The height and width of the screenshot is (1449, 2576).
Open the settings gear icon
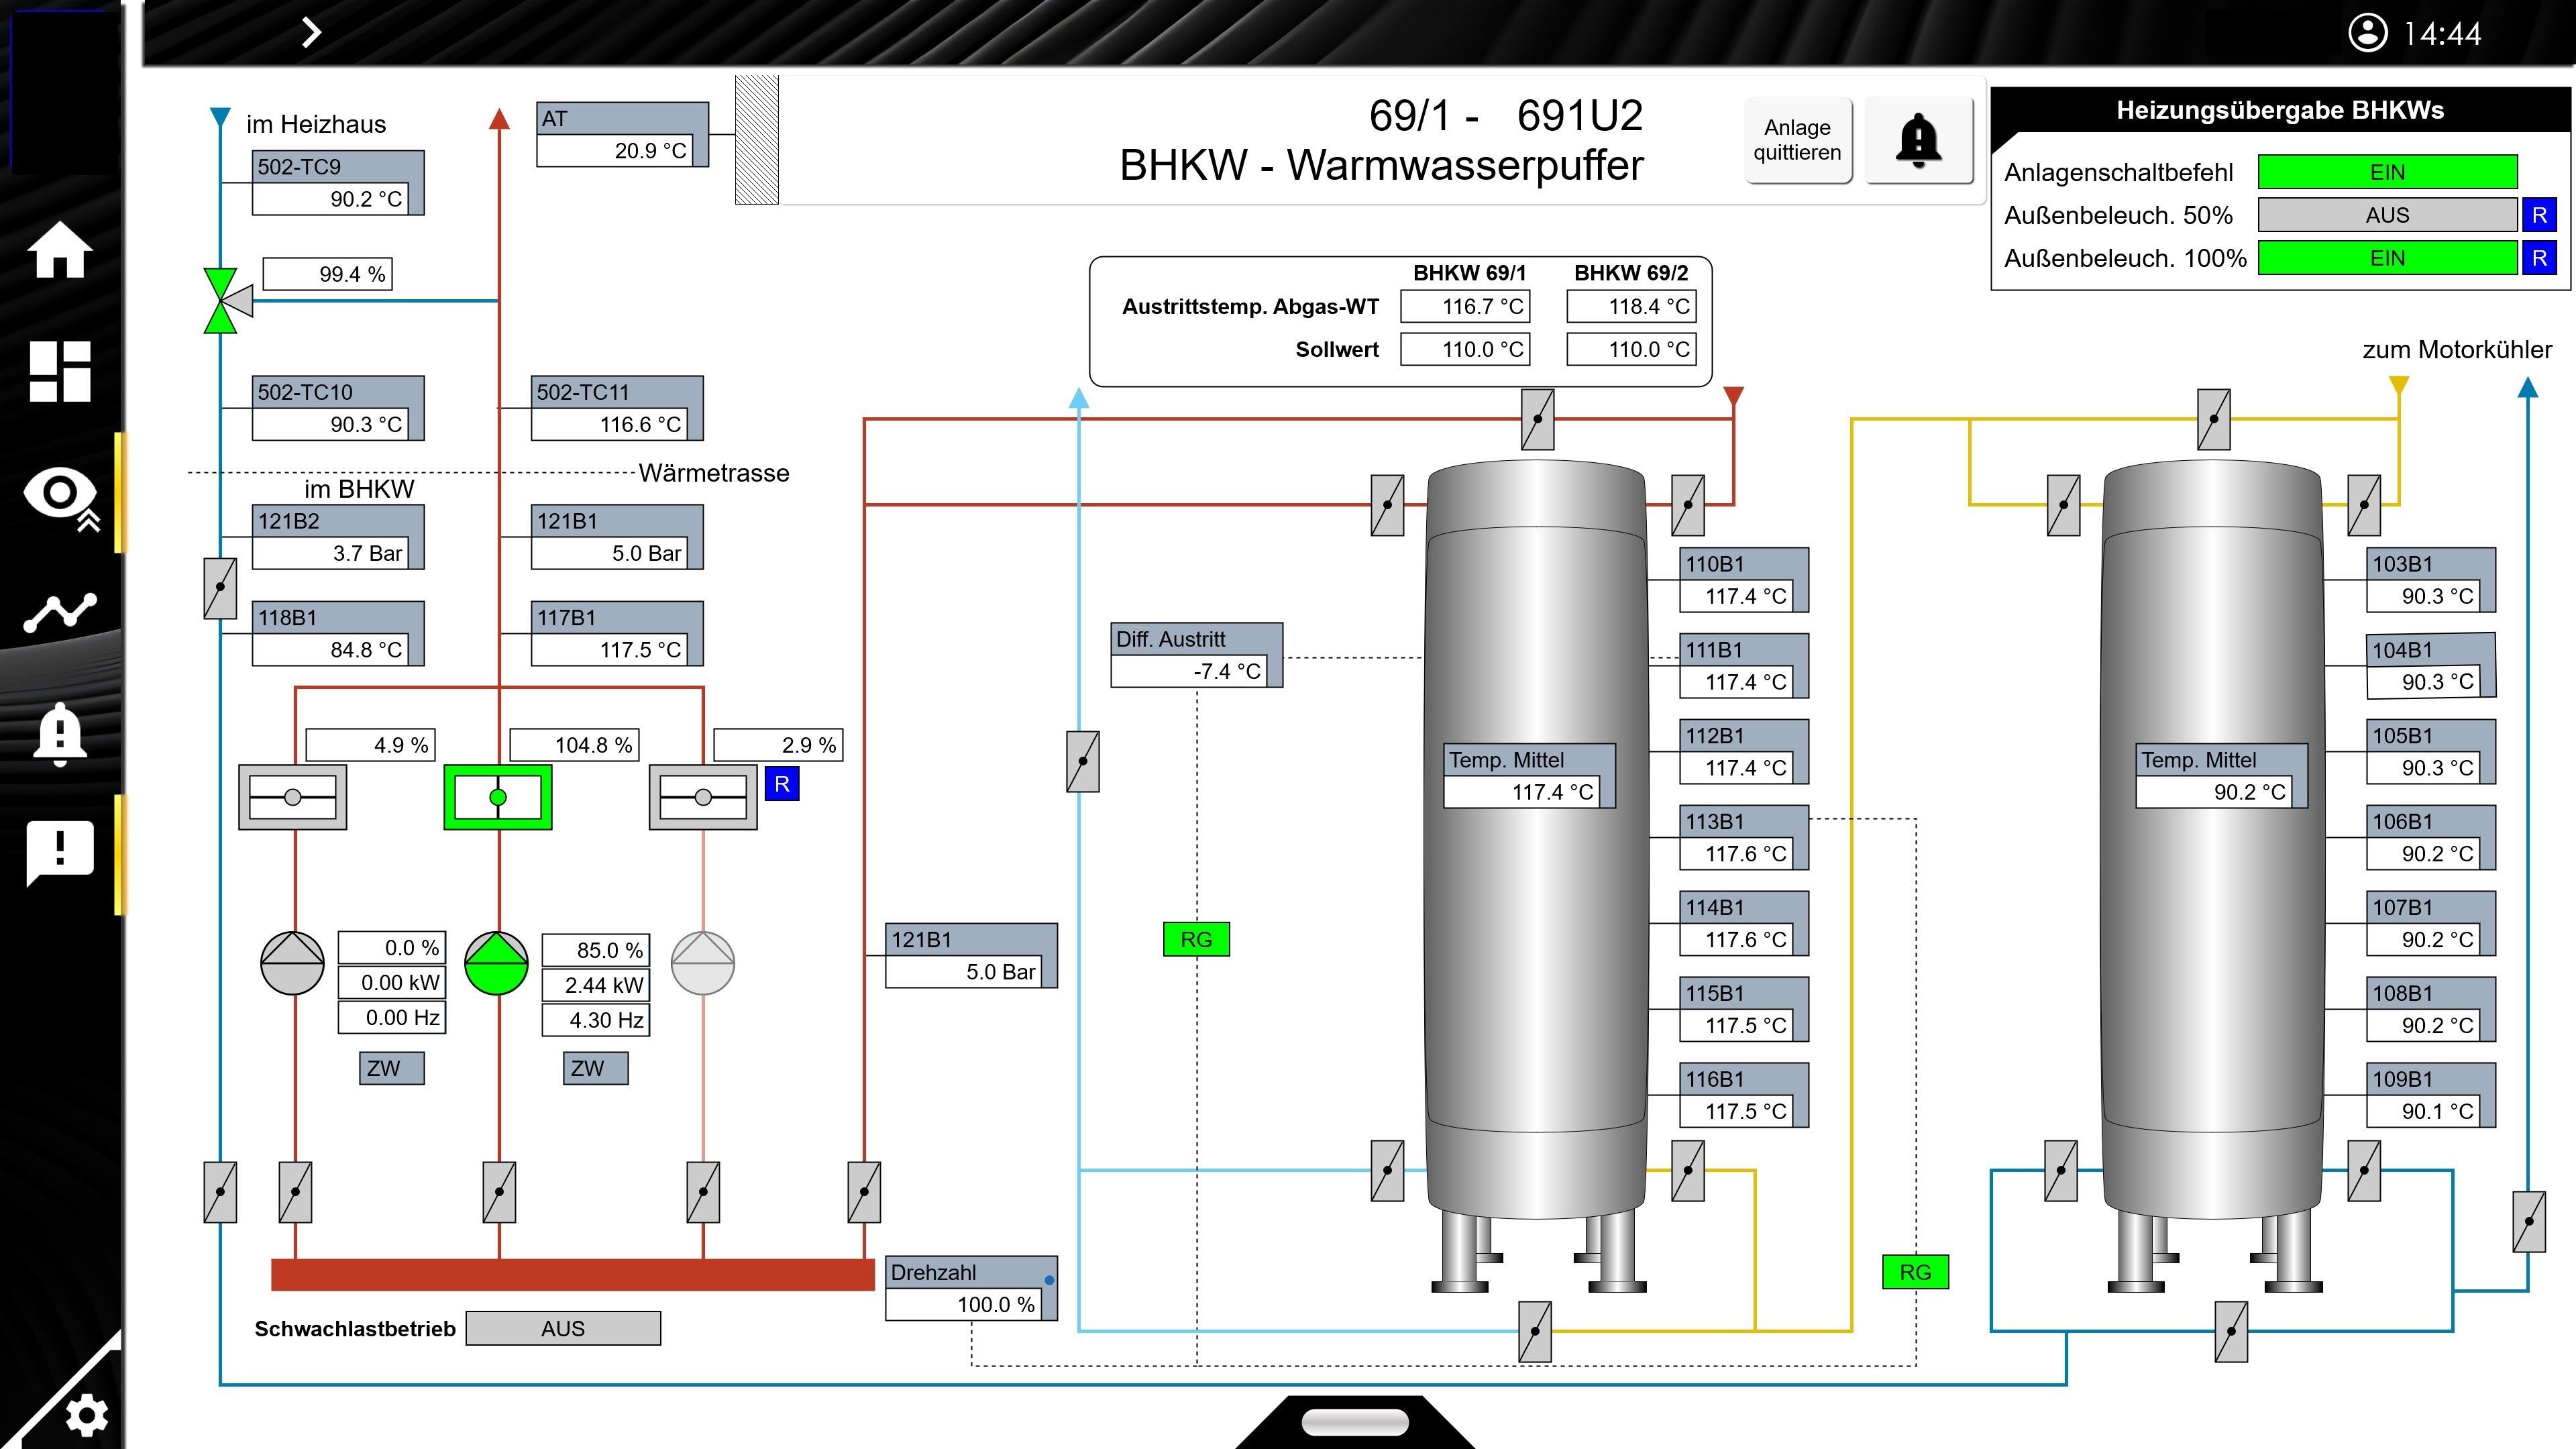(86, 1415)
